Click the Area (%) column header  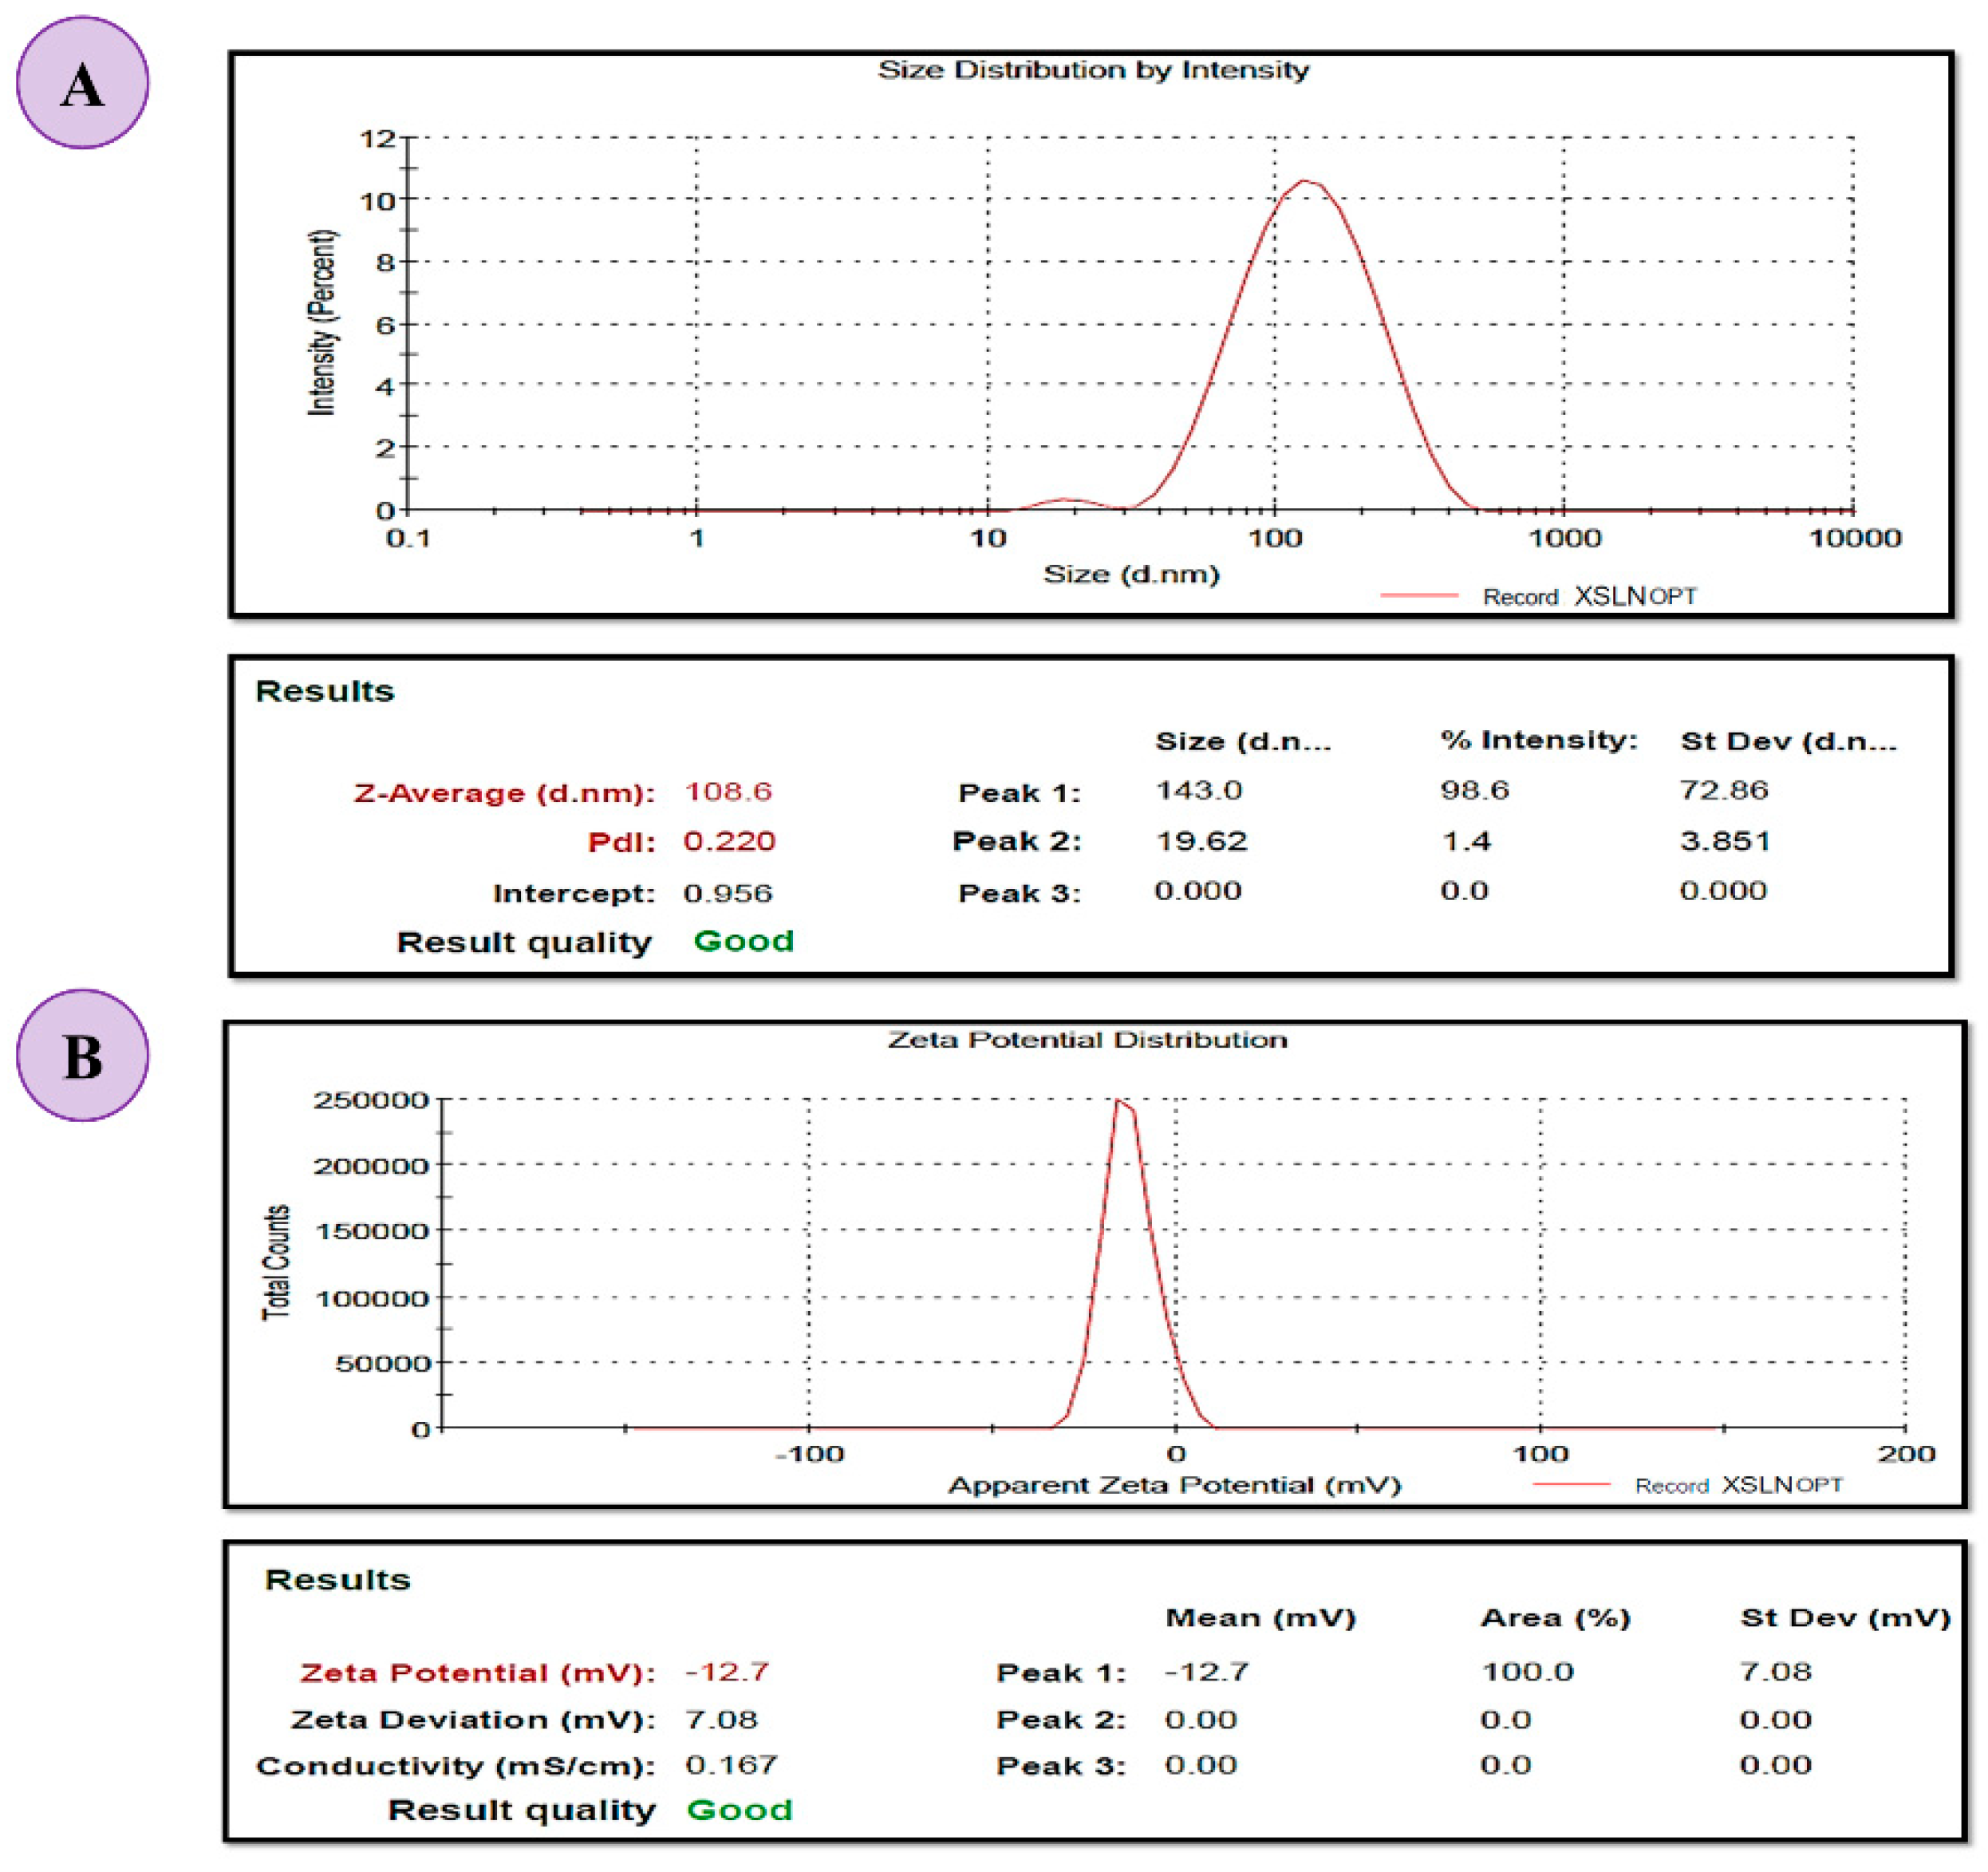[x=1555, y=1618]
